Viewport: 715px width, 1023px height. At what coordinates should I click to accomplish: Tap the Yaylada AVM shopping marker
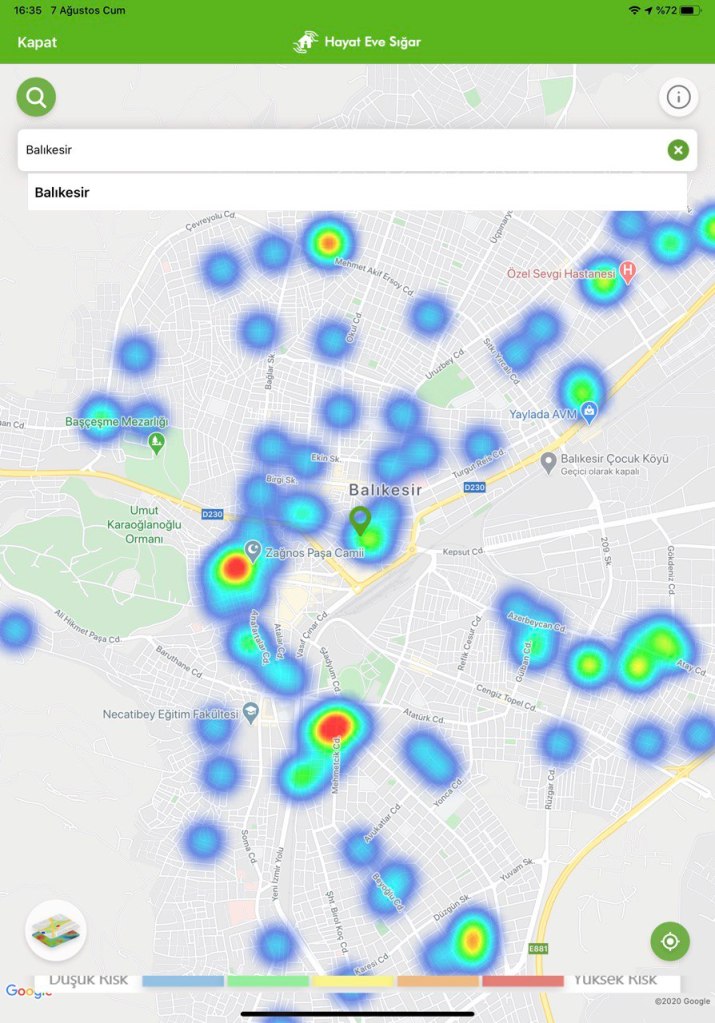[x=590, y=410]
